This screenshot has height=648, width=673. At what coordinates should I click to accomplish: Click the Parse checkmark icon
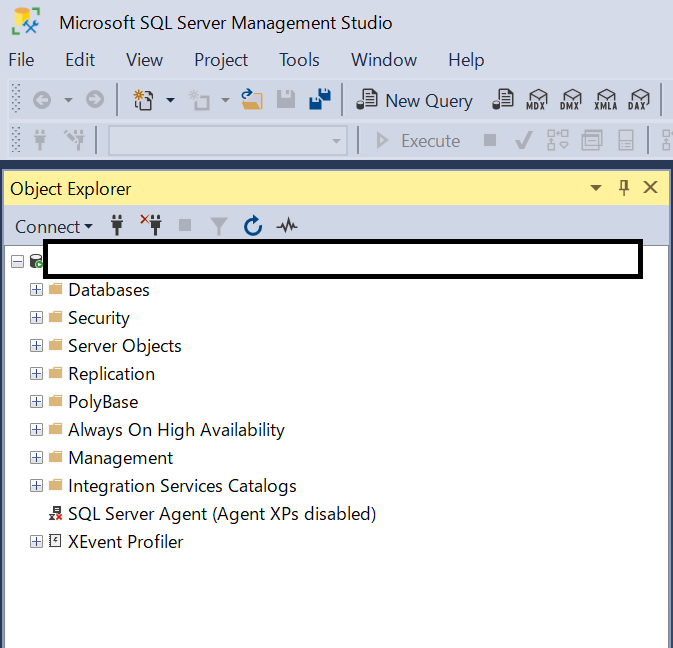click(524, 140)
